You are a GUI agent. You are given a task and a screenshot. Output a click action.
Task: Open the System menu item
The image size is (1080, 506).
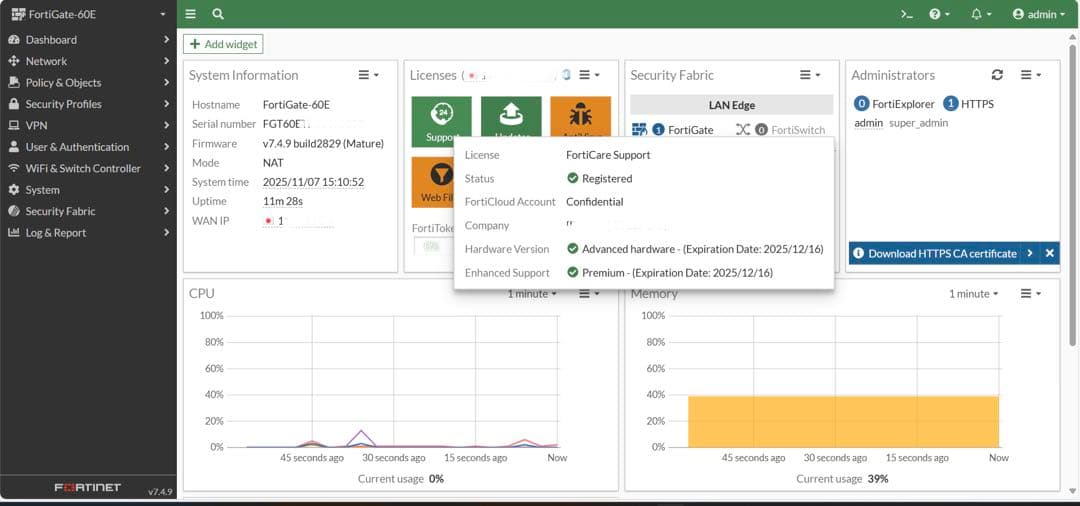click(x=88, y=189)
